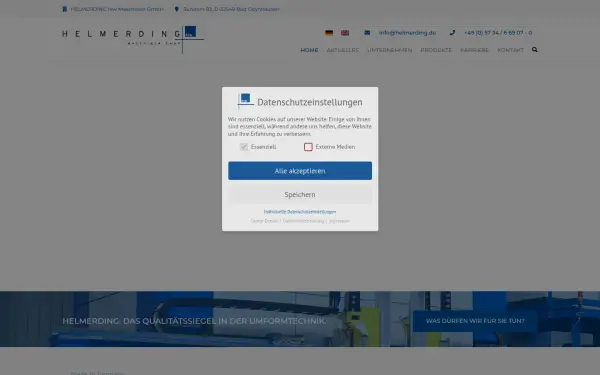Click the Bad Oeynhausen address text

coord(231,9)
